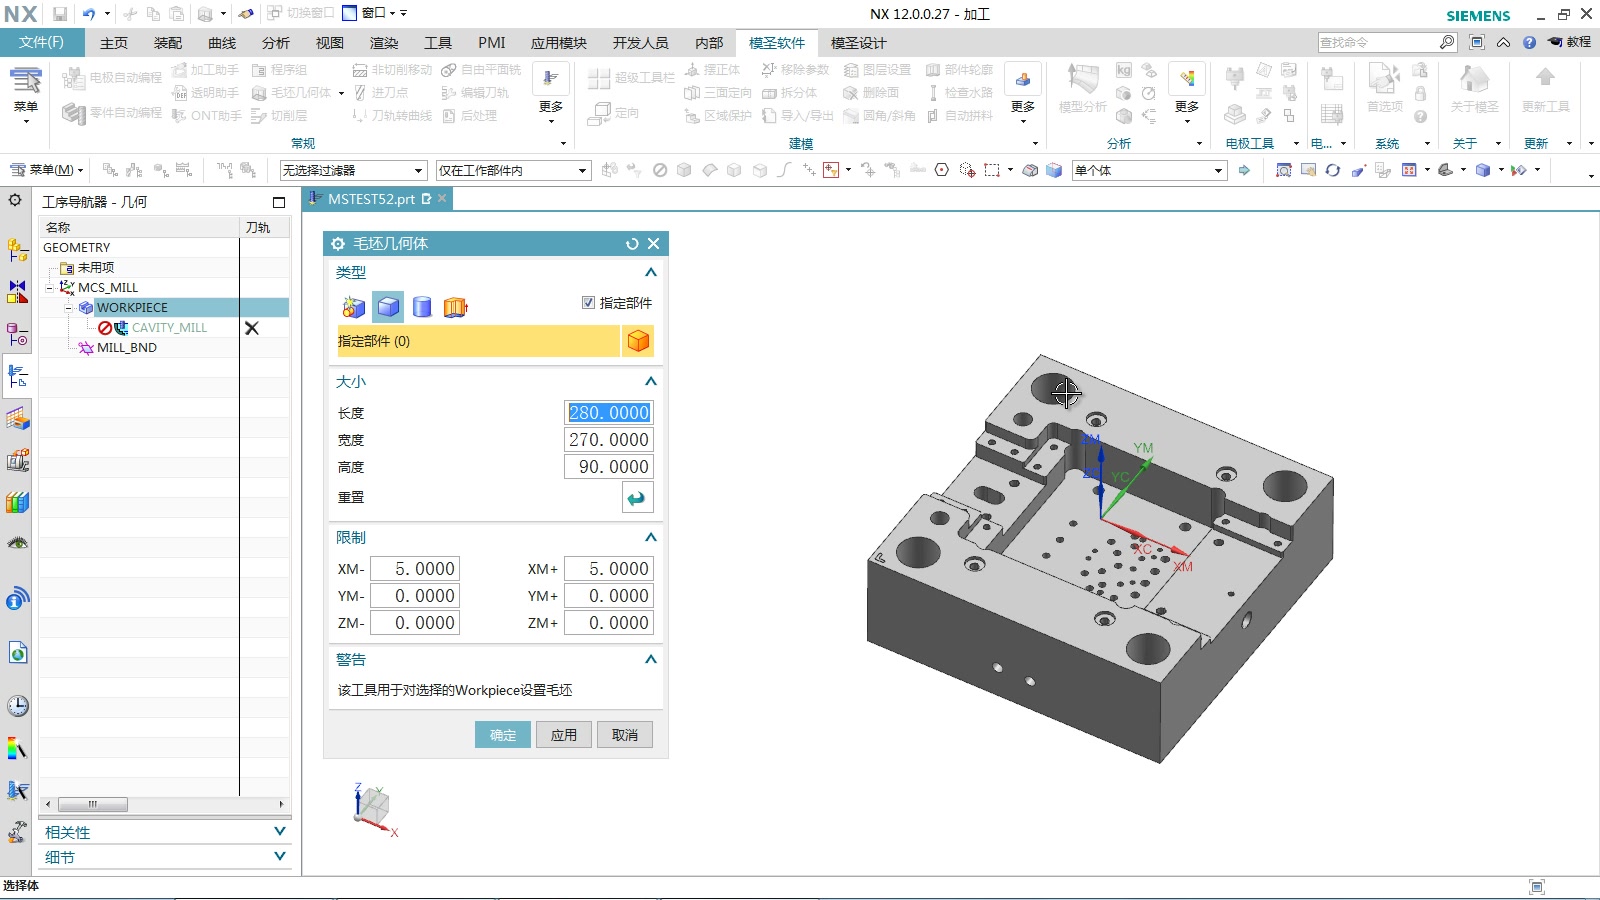Click the 高度 input field
The height and width of the screenshot is (900, 1600).
click(x=609, y=467)
